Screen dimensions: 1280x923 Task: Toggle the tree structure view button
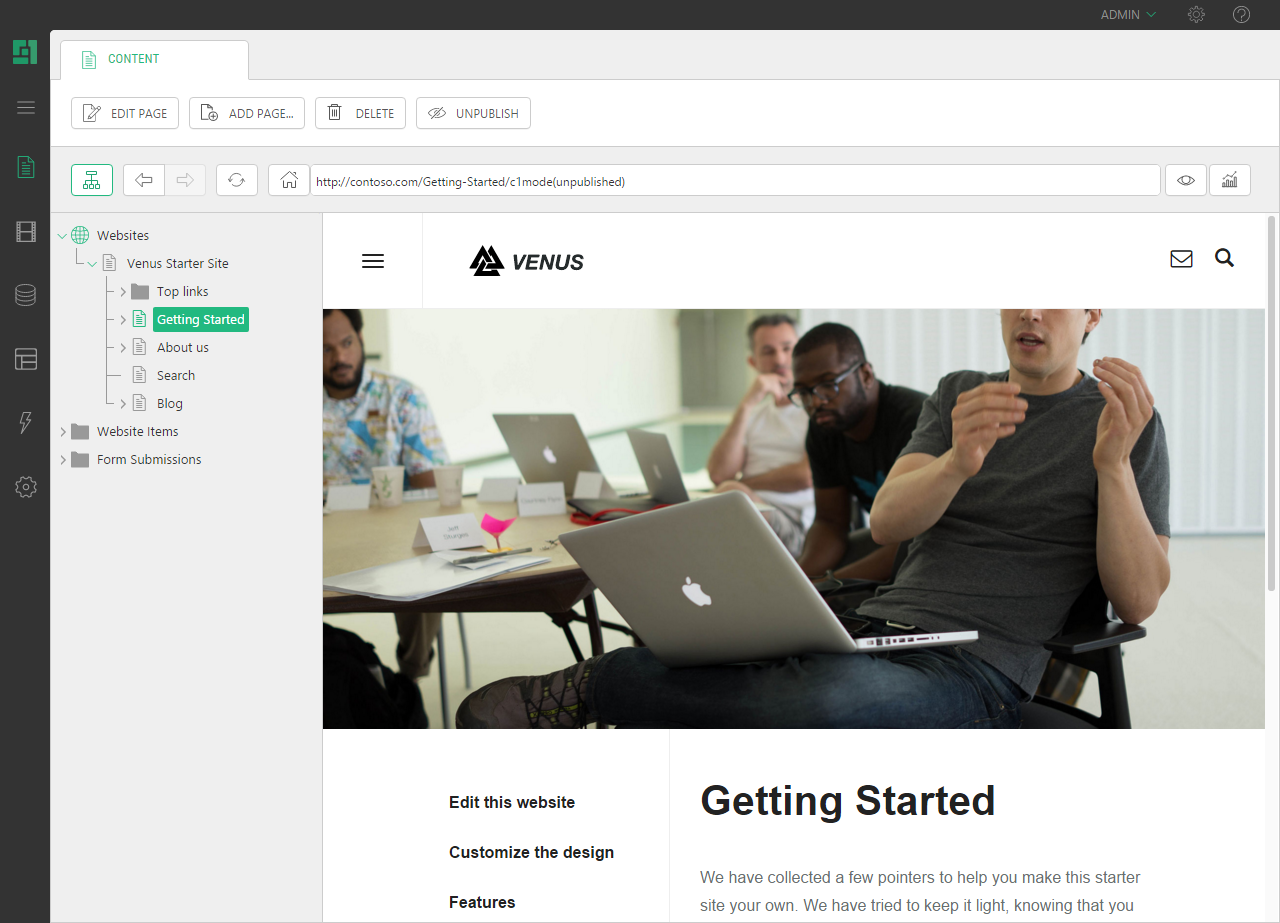pos(92,180)
